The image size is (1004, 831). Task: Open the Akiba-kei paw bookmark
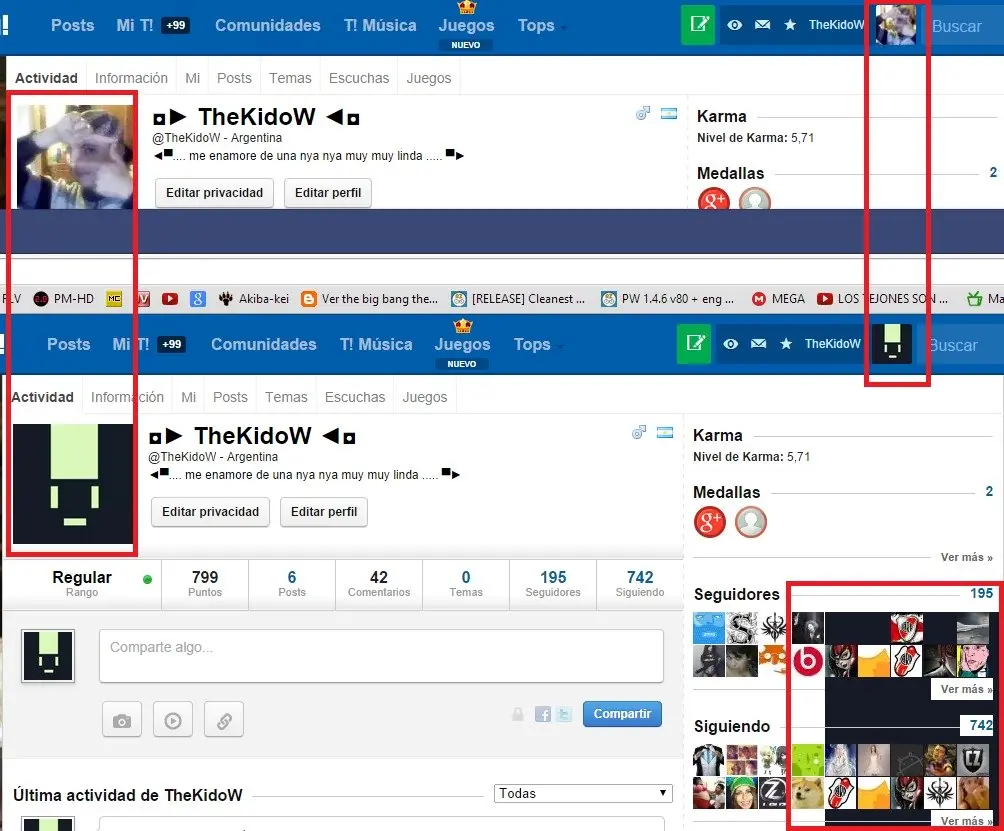pos(254,299)
